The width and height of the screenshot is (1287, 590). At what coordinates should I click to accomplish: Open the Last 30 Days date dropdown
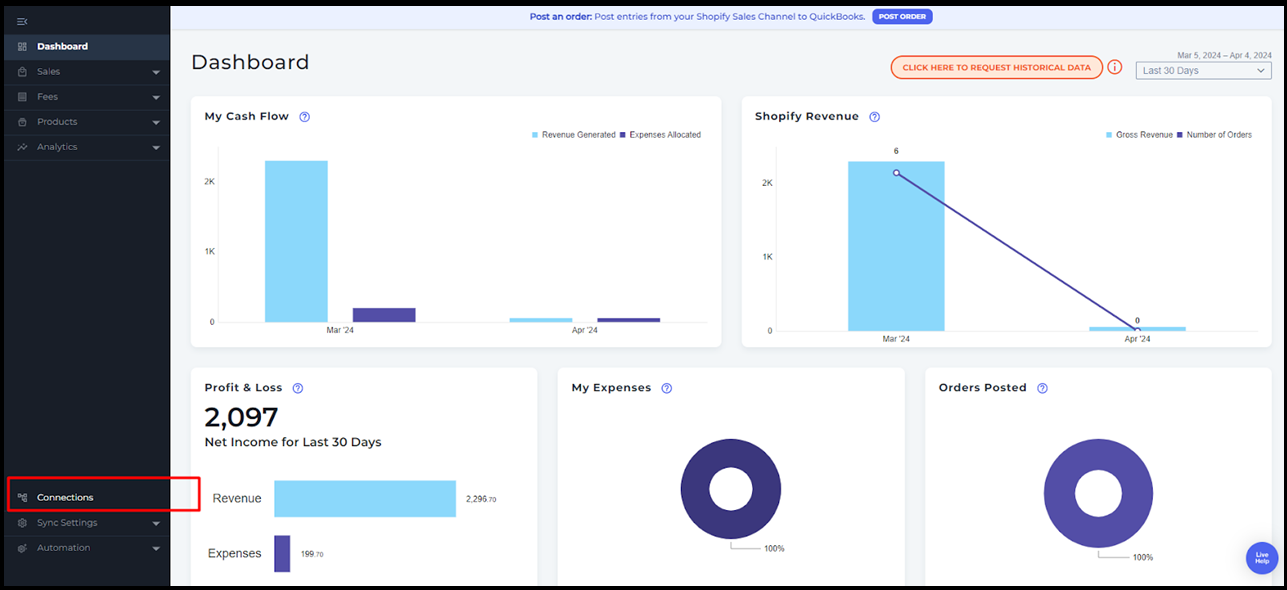tap(1203, 71)
